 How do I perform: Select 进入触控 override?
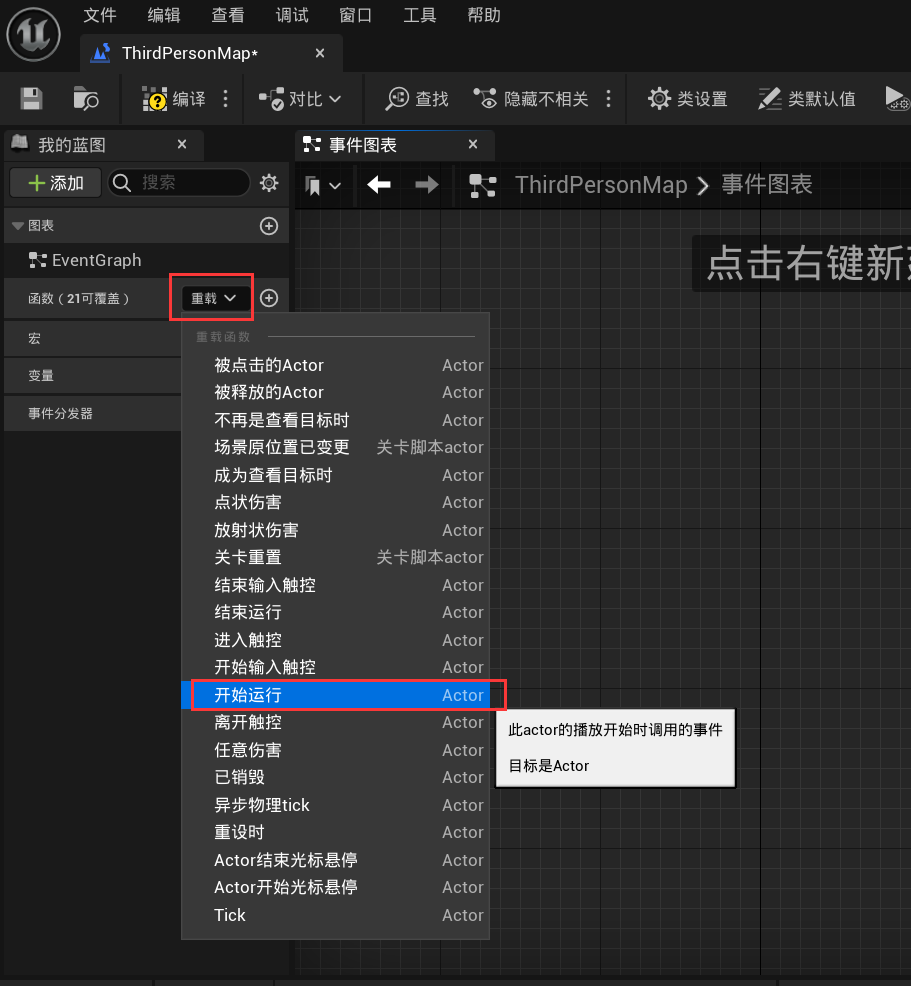tap(335, 640)
